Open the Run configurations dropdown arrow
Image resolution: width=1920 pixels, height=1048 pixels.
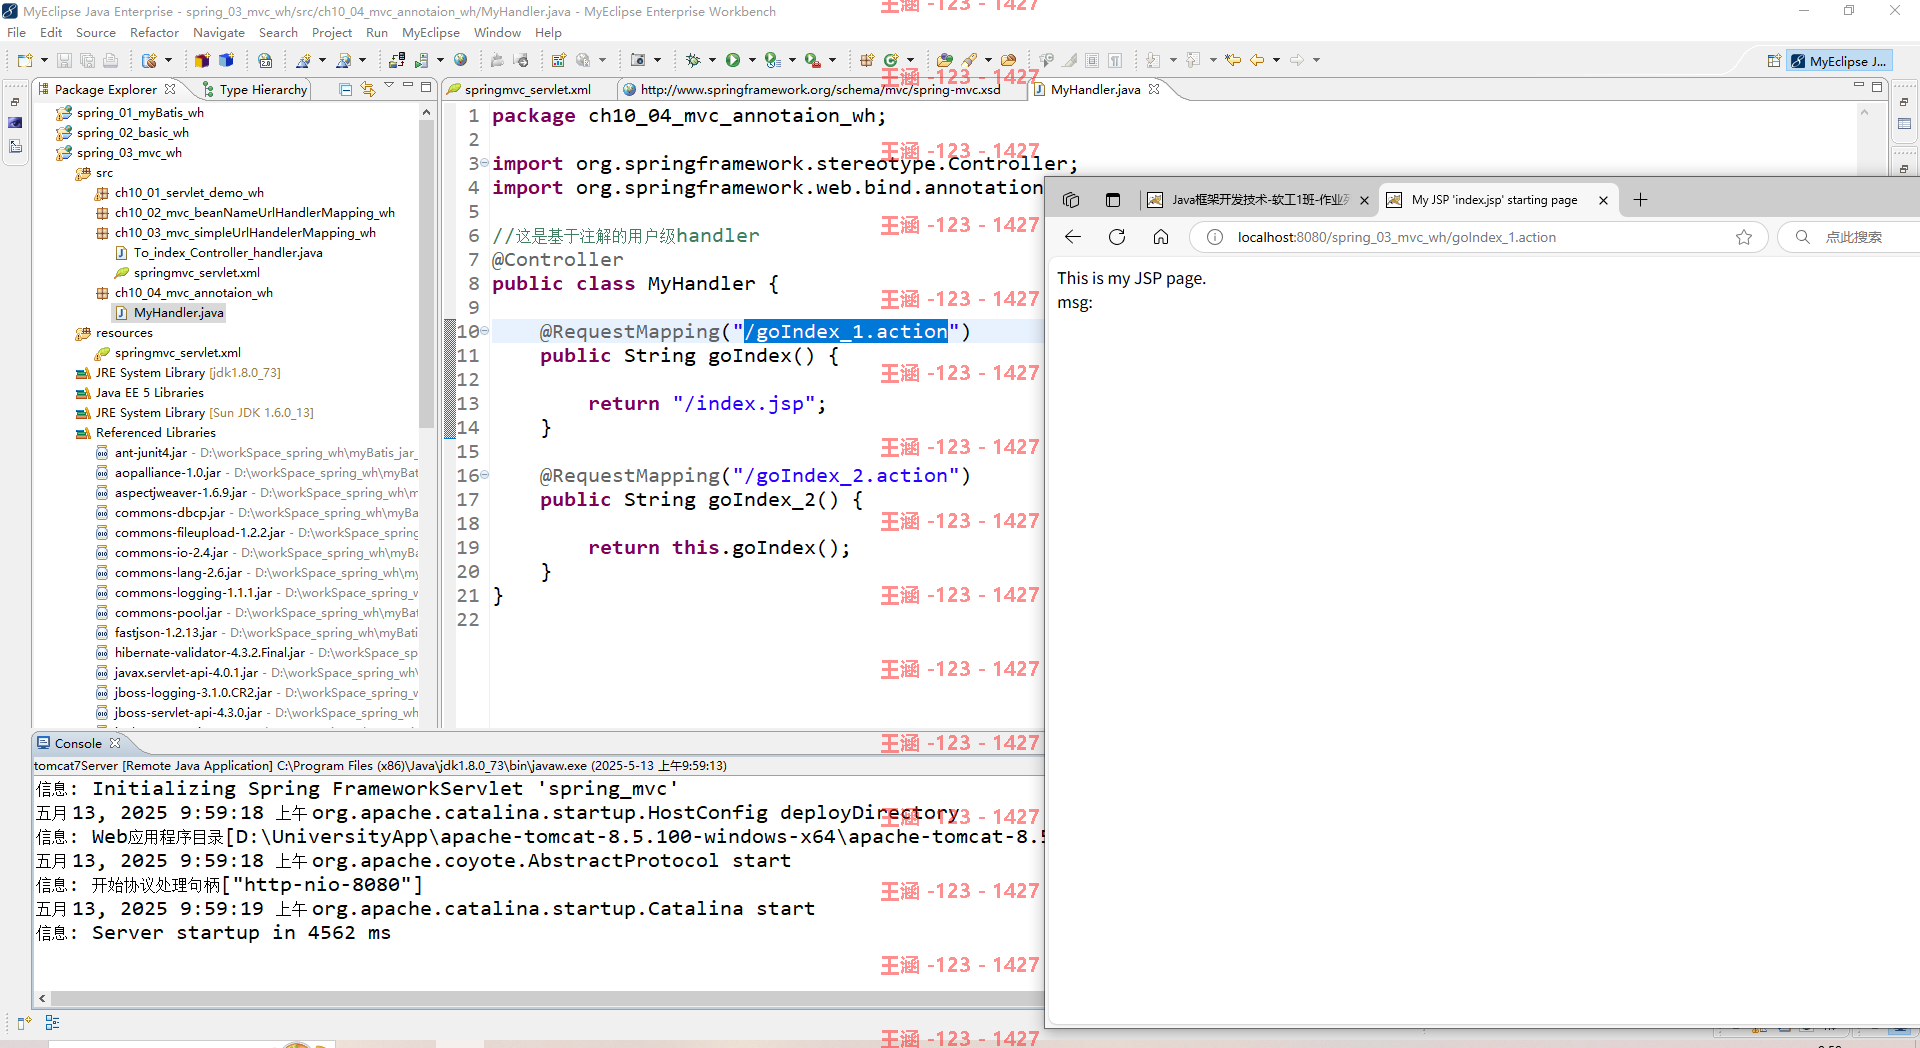pos(752,60)
